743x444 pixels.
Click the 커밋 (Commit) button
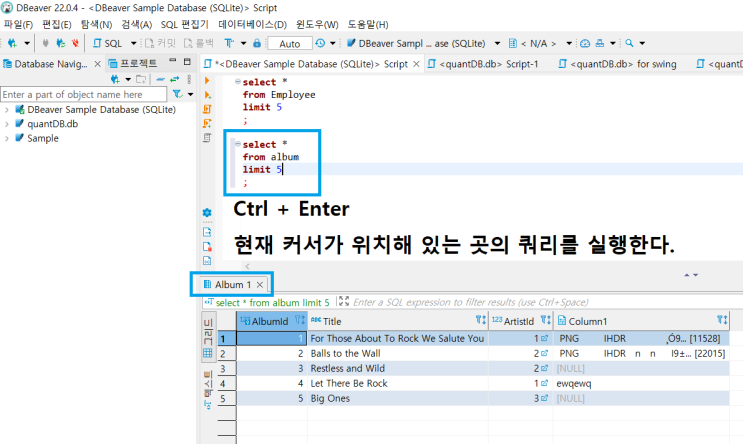pos(160,43)
